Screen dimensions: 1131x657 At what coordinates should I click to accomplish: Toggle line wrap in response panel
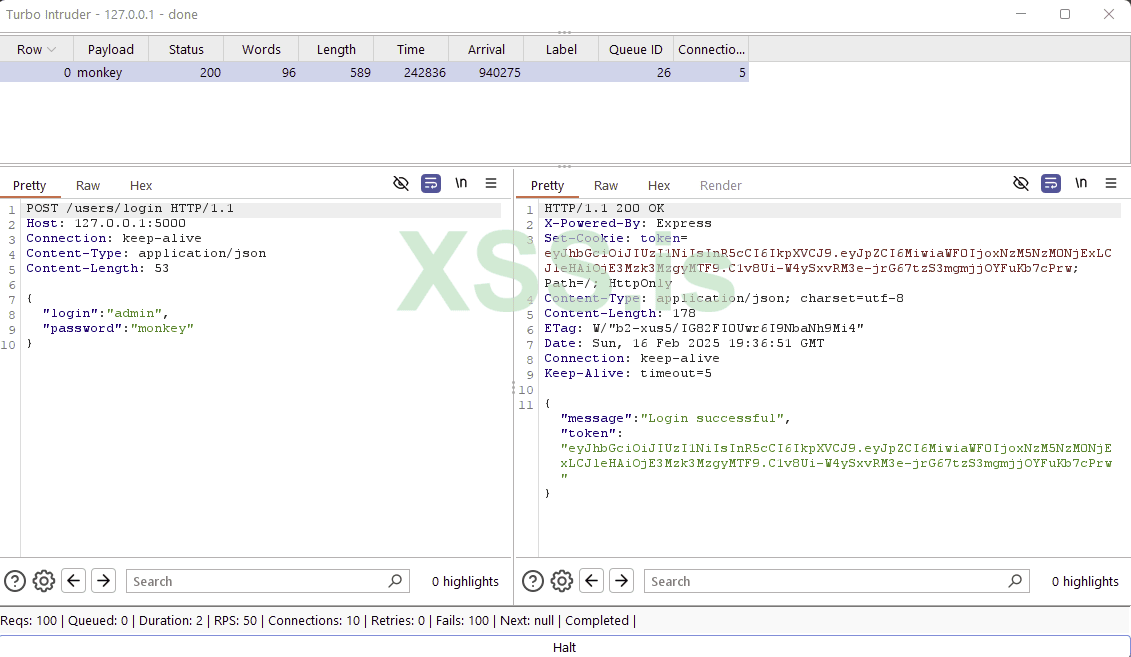(1051, 183)
